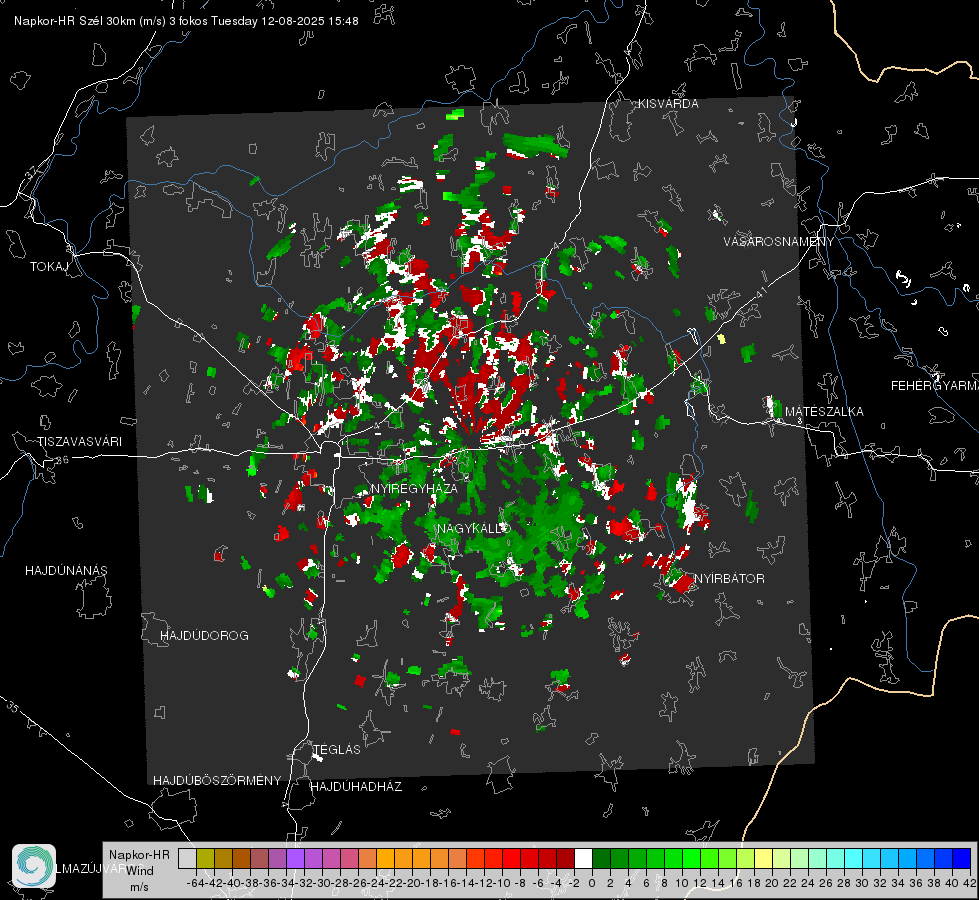979x900 pixels.
Task: Click the HAJDÚDOROG city label
Action: tap(204, 636)
